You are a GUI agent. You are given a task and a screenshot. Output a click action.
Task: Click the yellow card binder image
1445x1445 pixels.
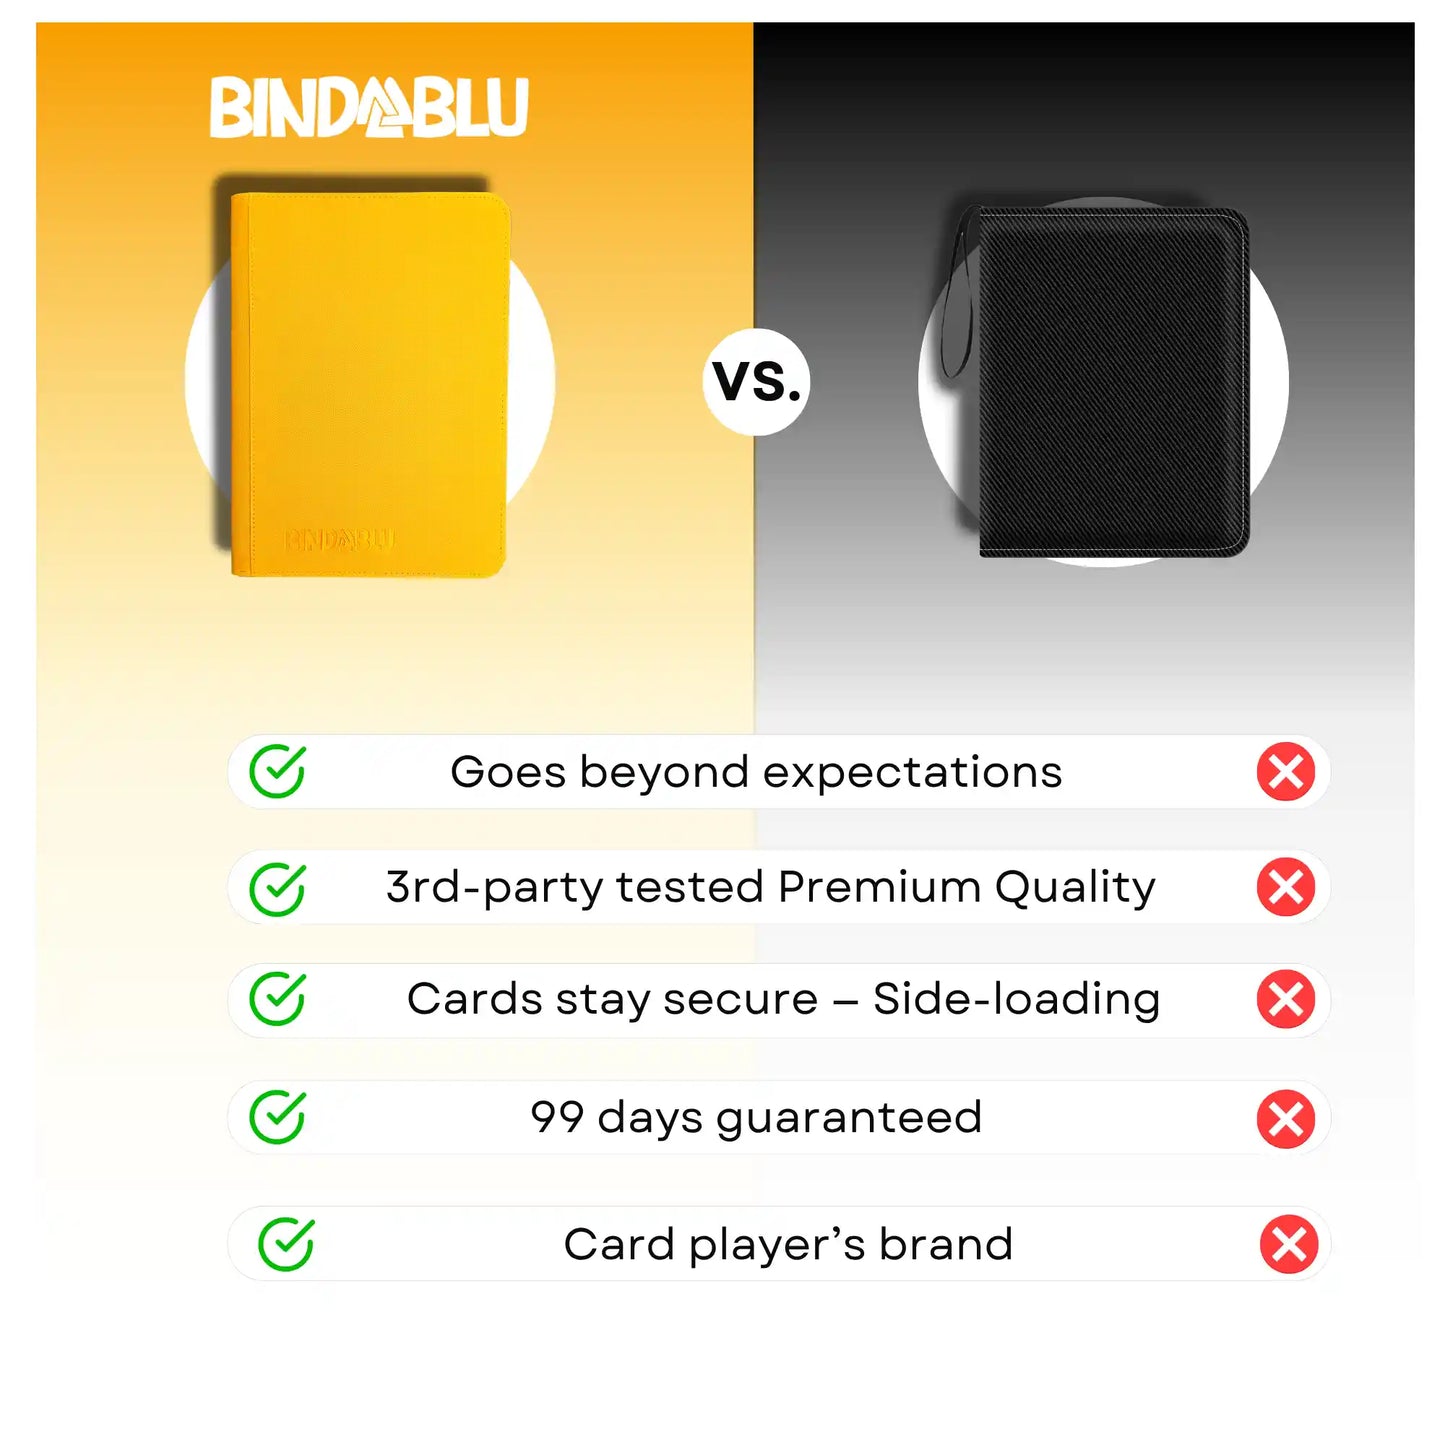[x=370, y=385]
